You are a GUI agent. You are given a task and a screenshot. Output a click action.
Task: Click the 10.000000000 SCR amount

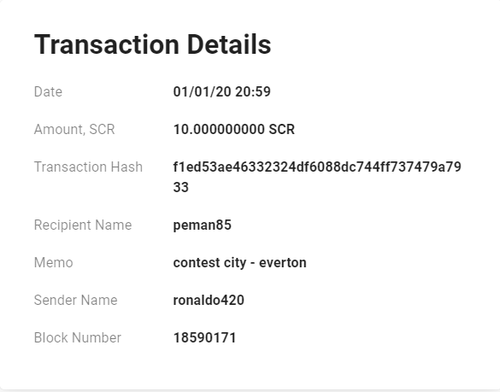[234, 129]
